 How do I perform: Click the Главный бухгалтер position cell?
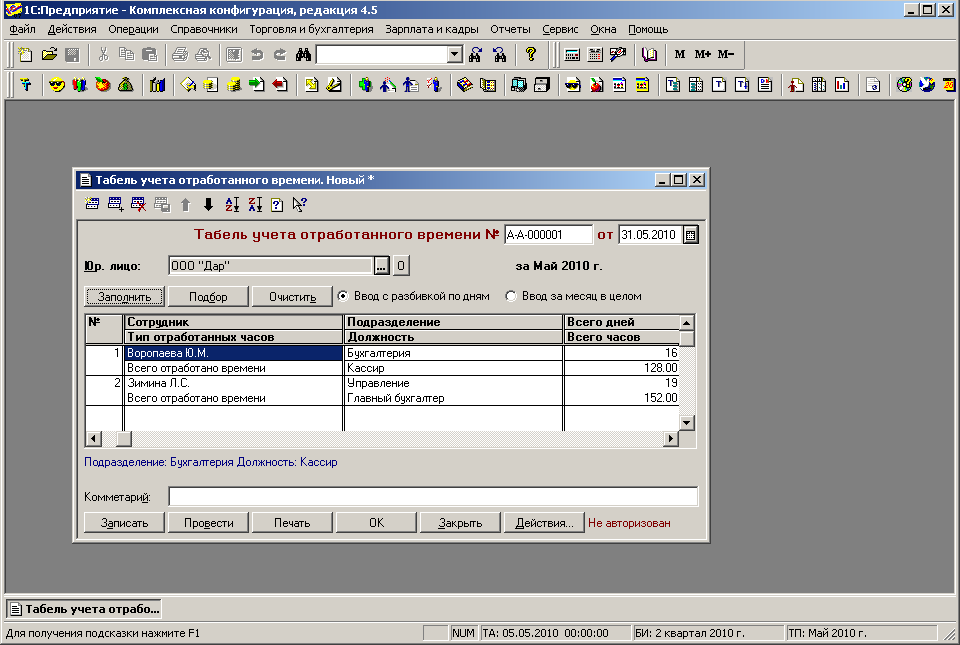[453, 398]
